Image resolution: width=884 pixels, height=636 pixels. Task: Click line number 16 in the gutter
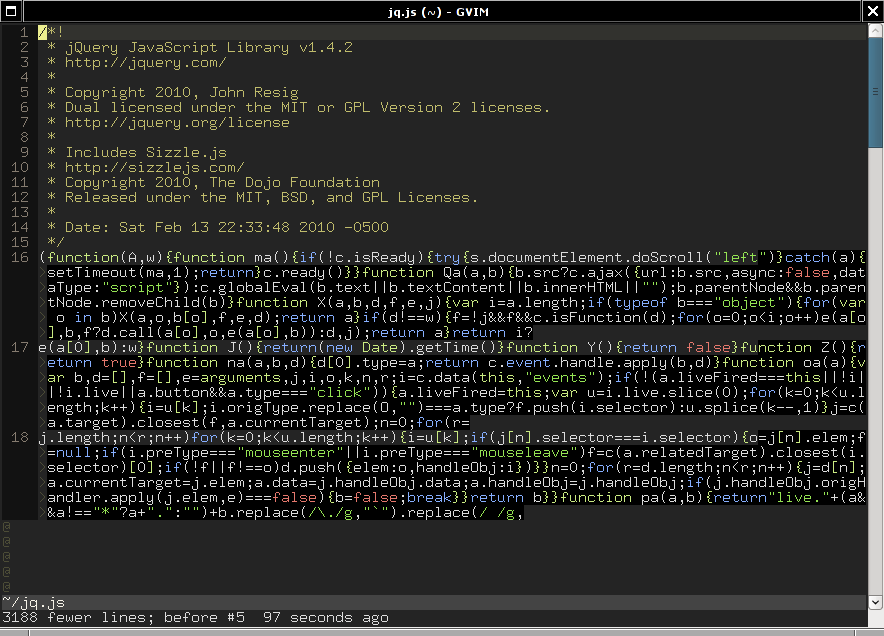click(20, 257)
